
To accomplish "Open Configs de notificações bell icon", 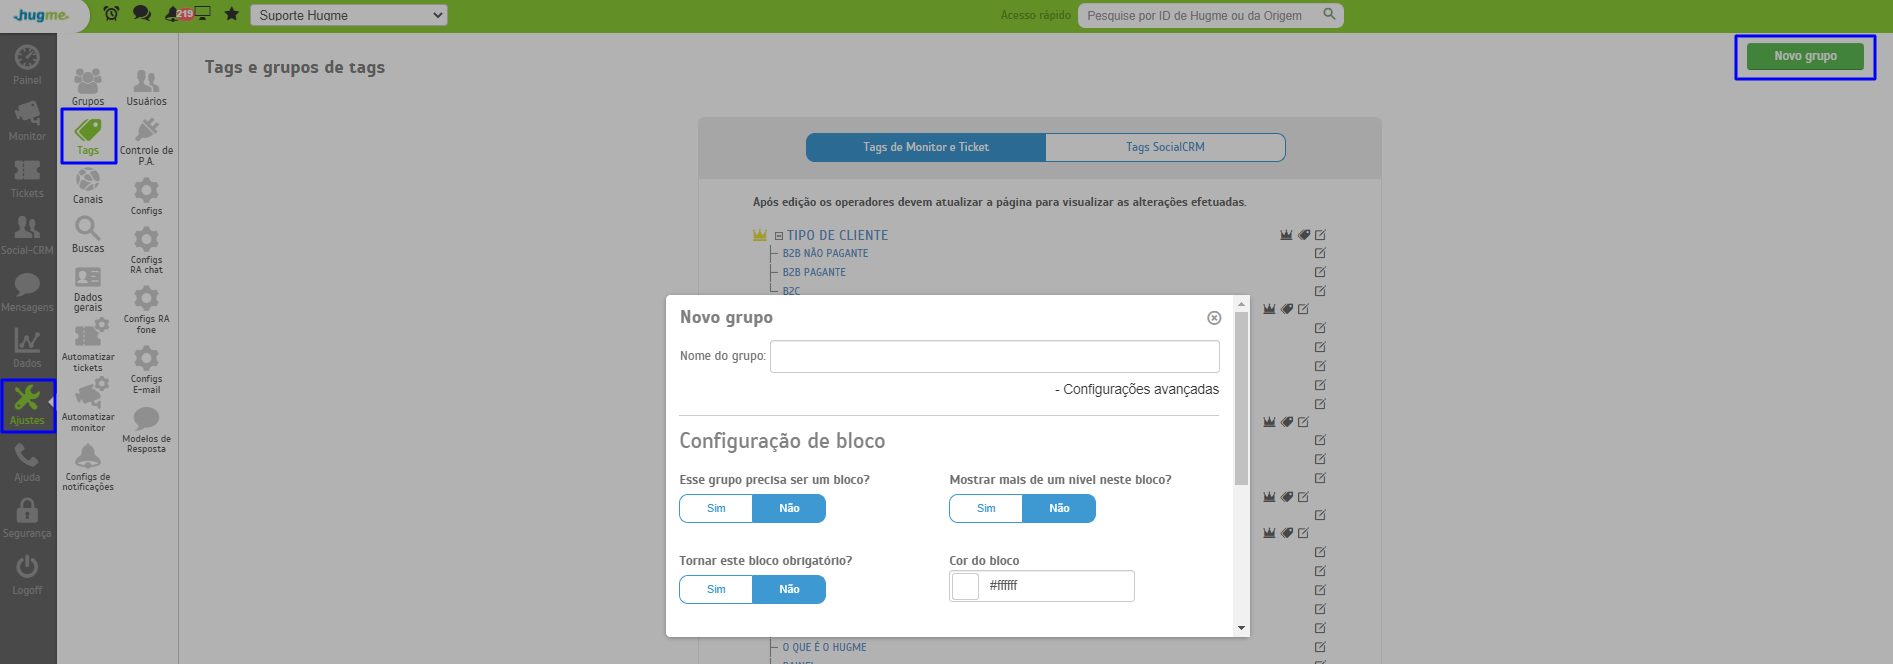I will [88, 467].
